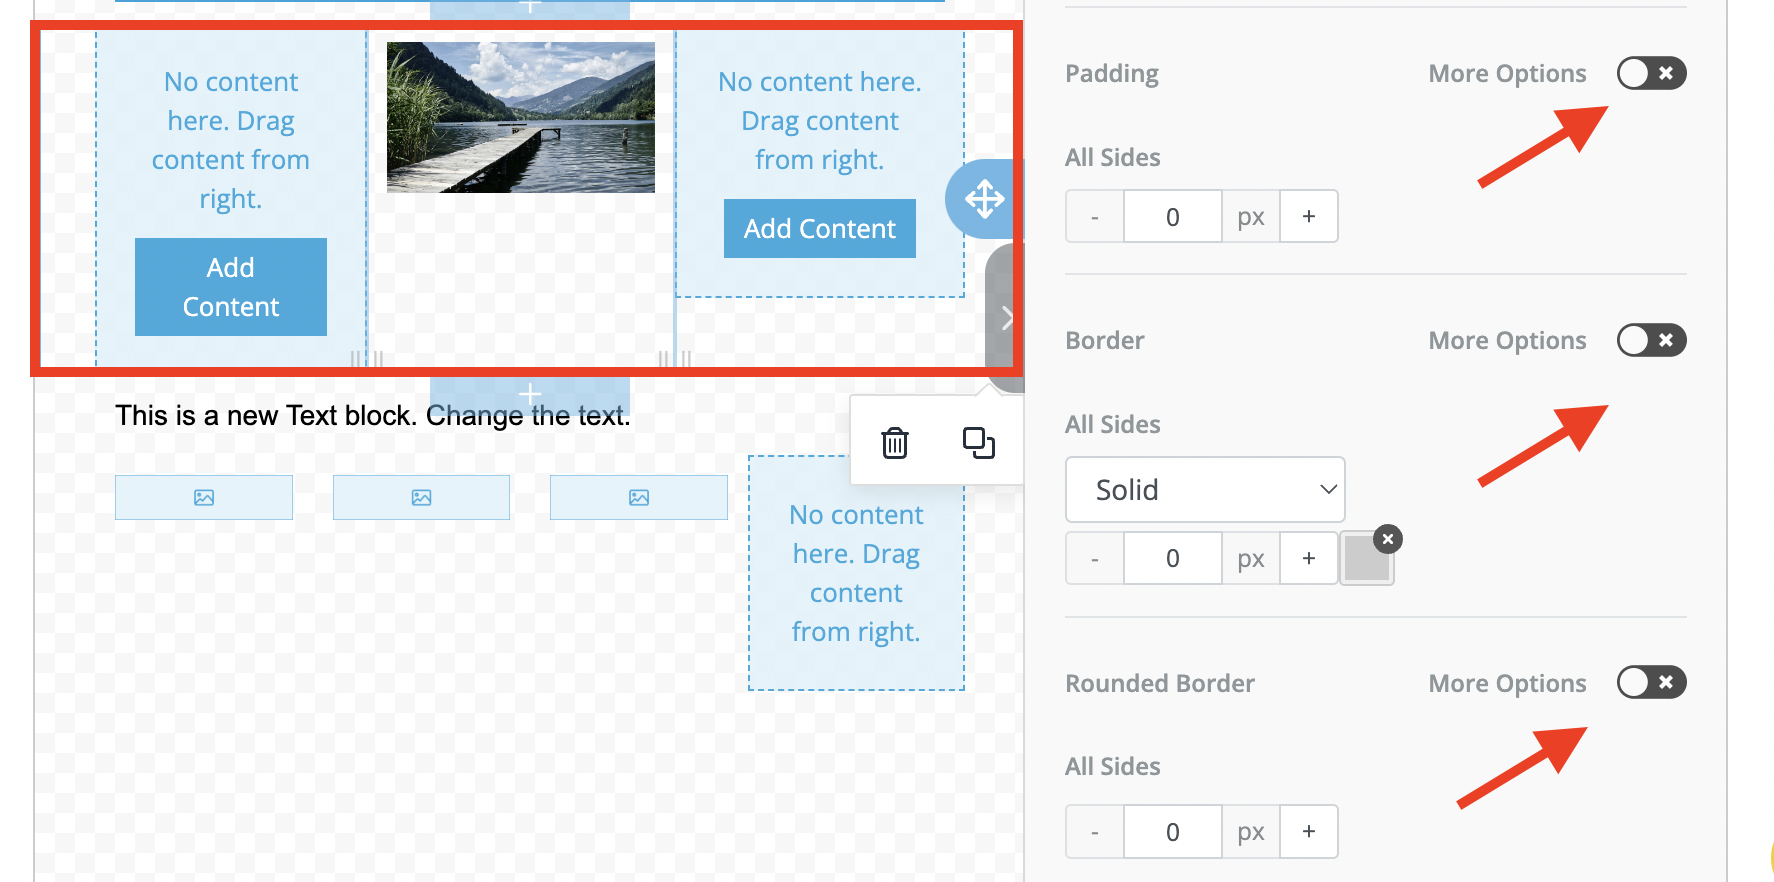Enable Padding More Options toggle
1774x882 pixels.
pos(1651,73)
